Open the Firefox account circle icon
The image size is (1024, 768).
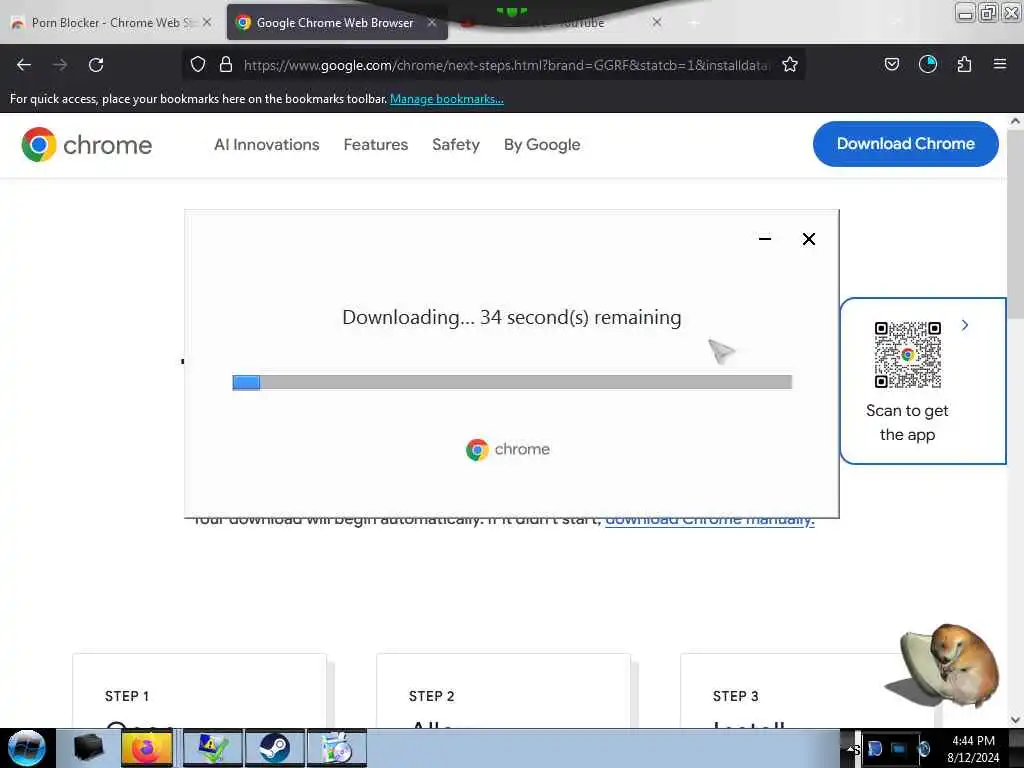[x=927, y=64]
